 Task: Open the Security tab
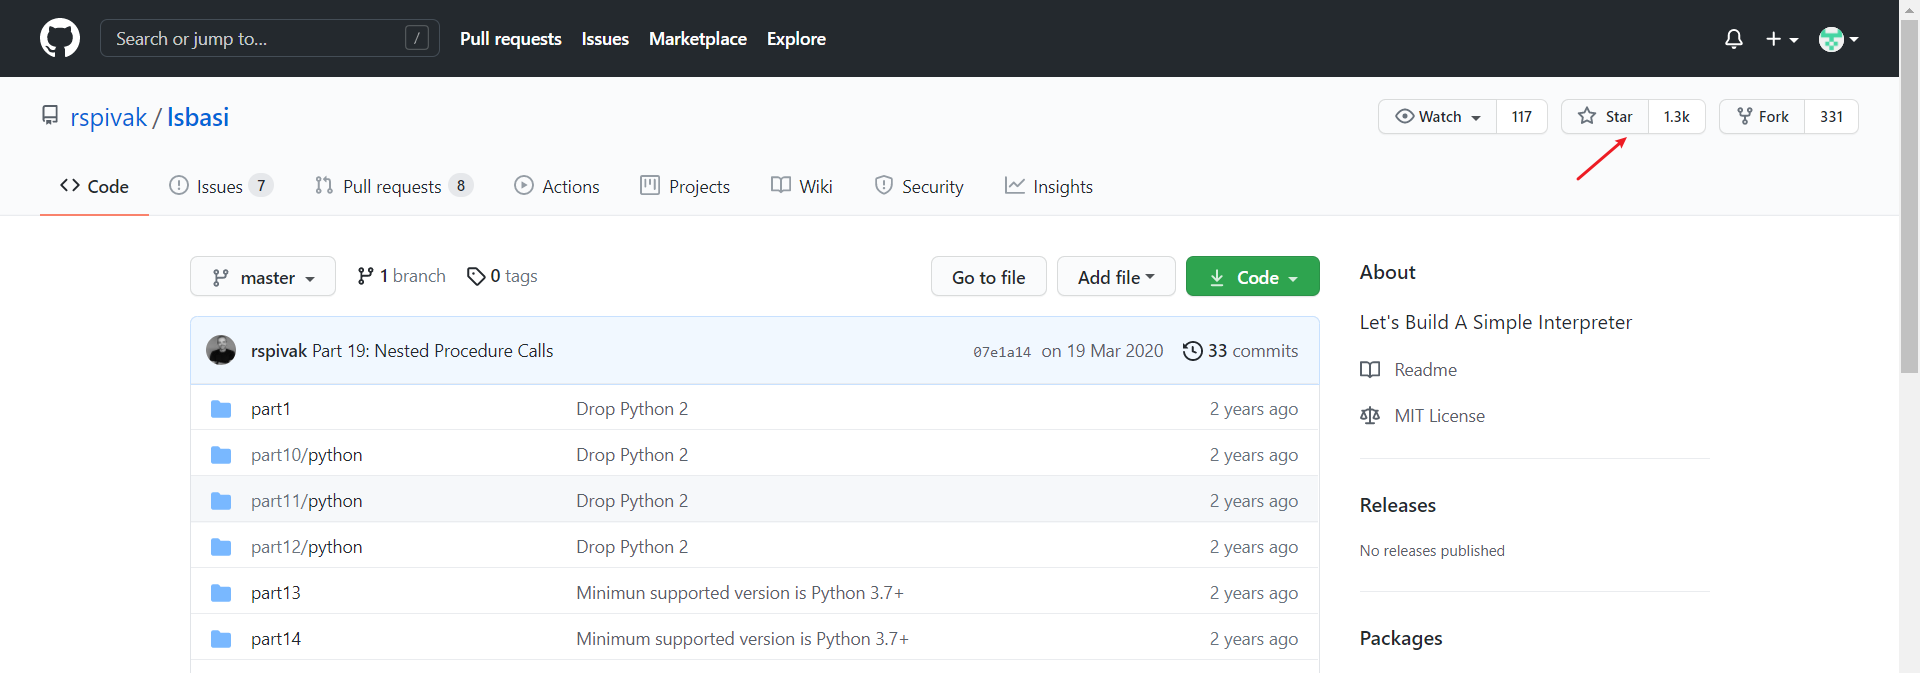[919, 187]
